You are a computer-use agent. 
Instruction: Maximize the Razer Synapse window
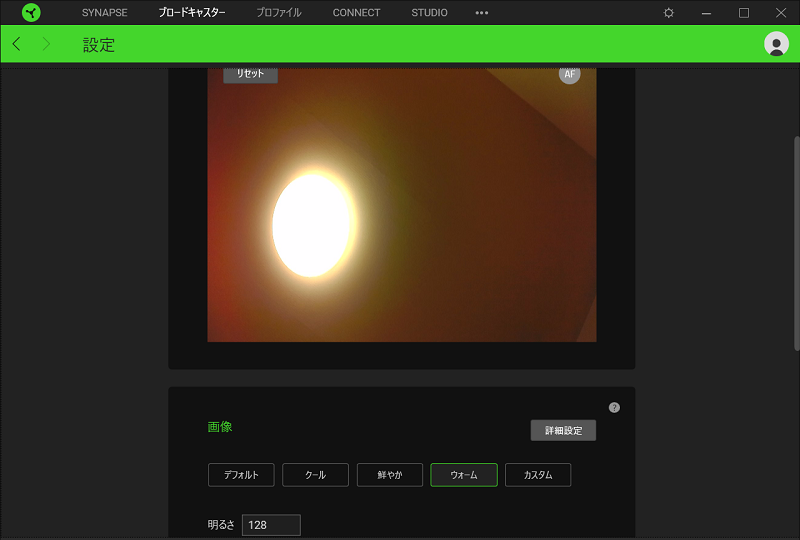tap(744, 13)
